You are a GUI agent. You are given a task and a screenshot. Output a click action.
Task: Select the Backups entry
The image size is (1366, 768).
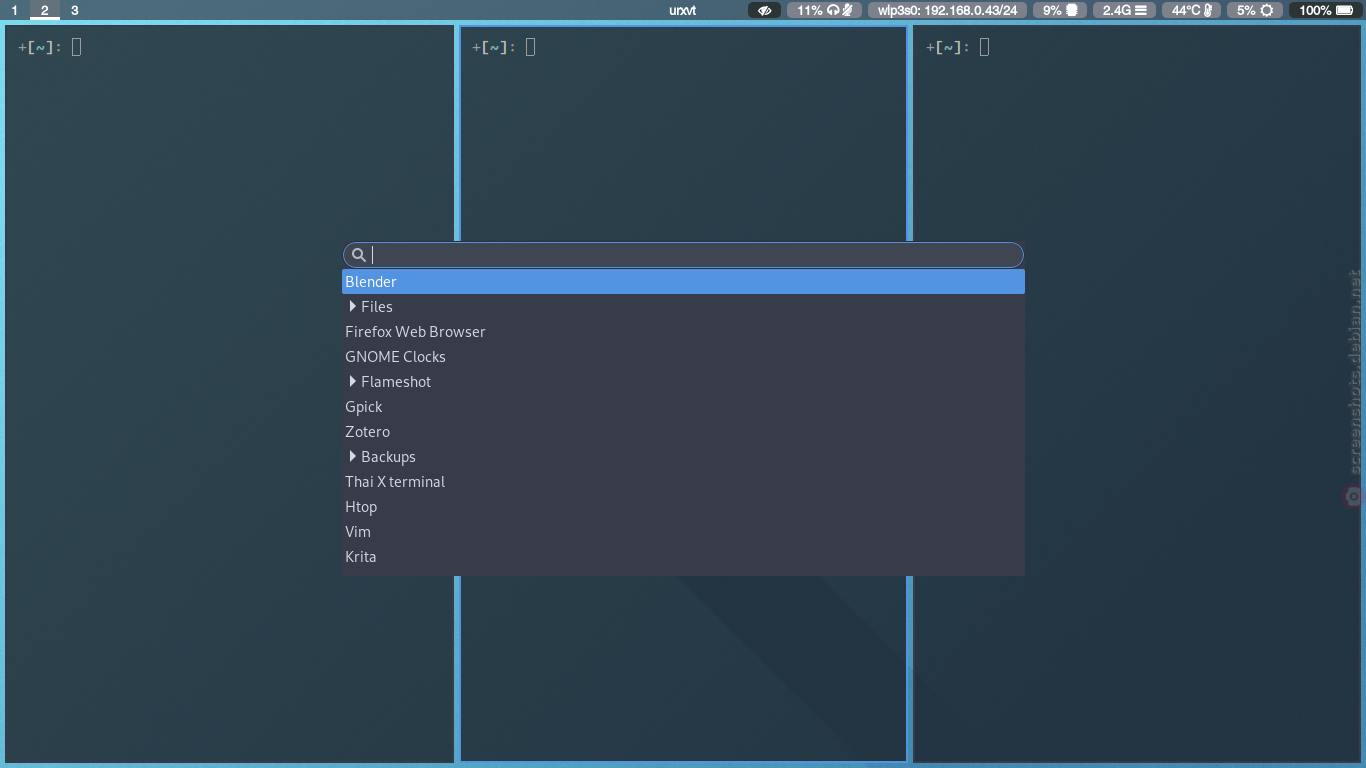point(683,457)
